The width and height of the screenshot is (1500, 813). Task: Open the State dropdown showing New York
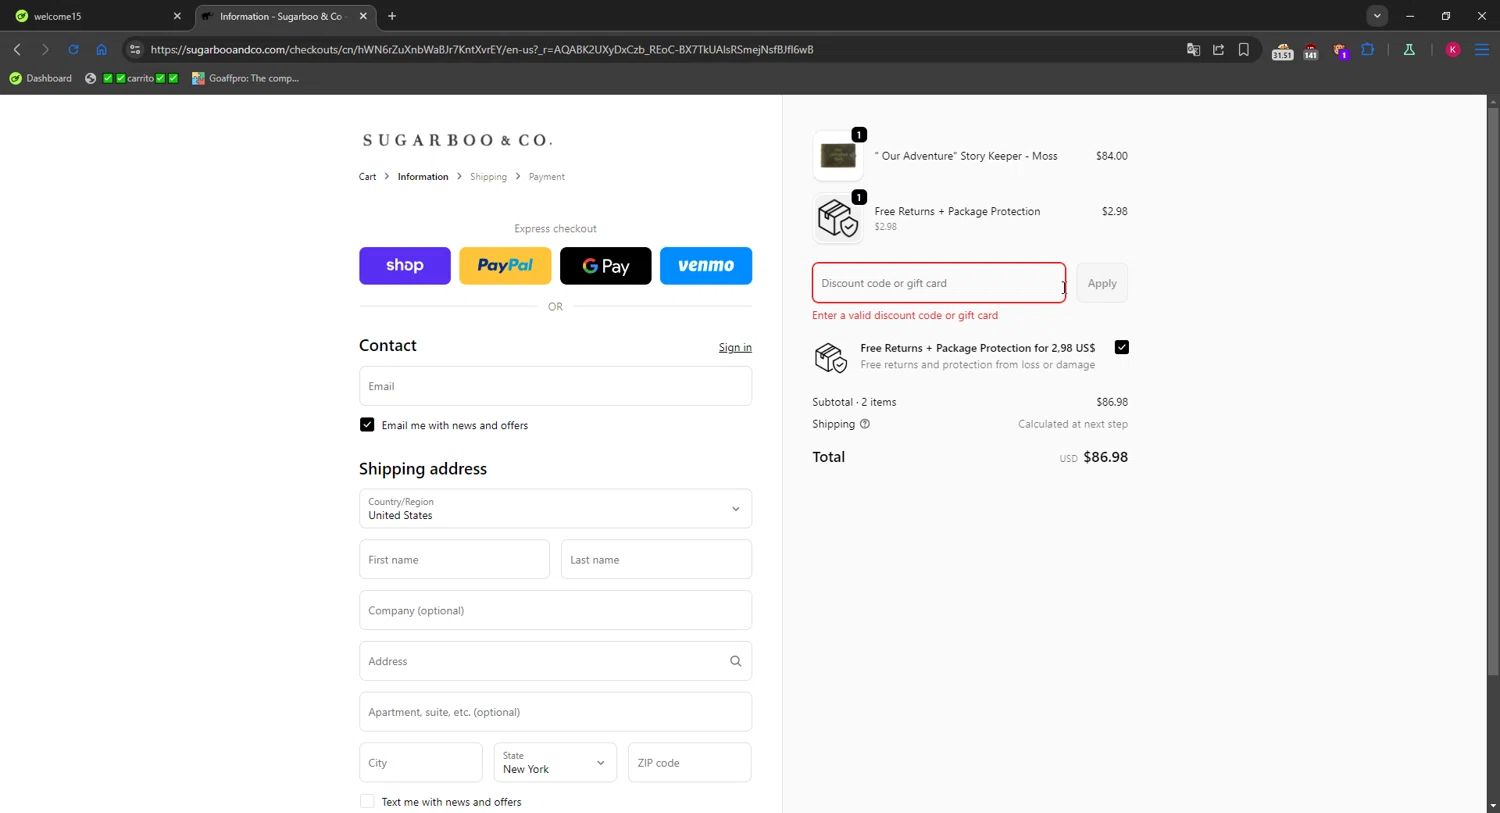tap(555, 763)
